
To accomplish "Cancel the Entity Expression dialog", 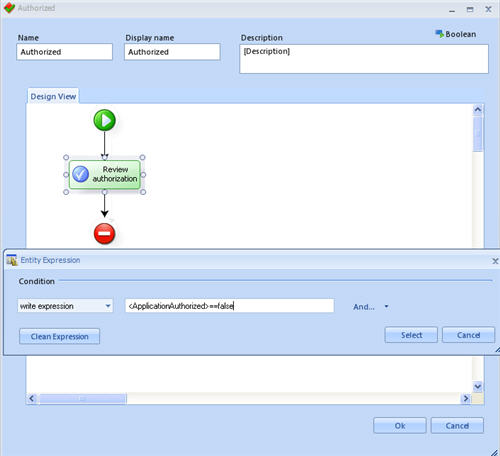I will click(468, 335).
